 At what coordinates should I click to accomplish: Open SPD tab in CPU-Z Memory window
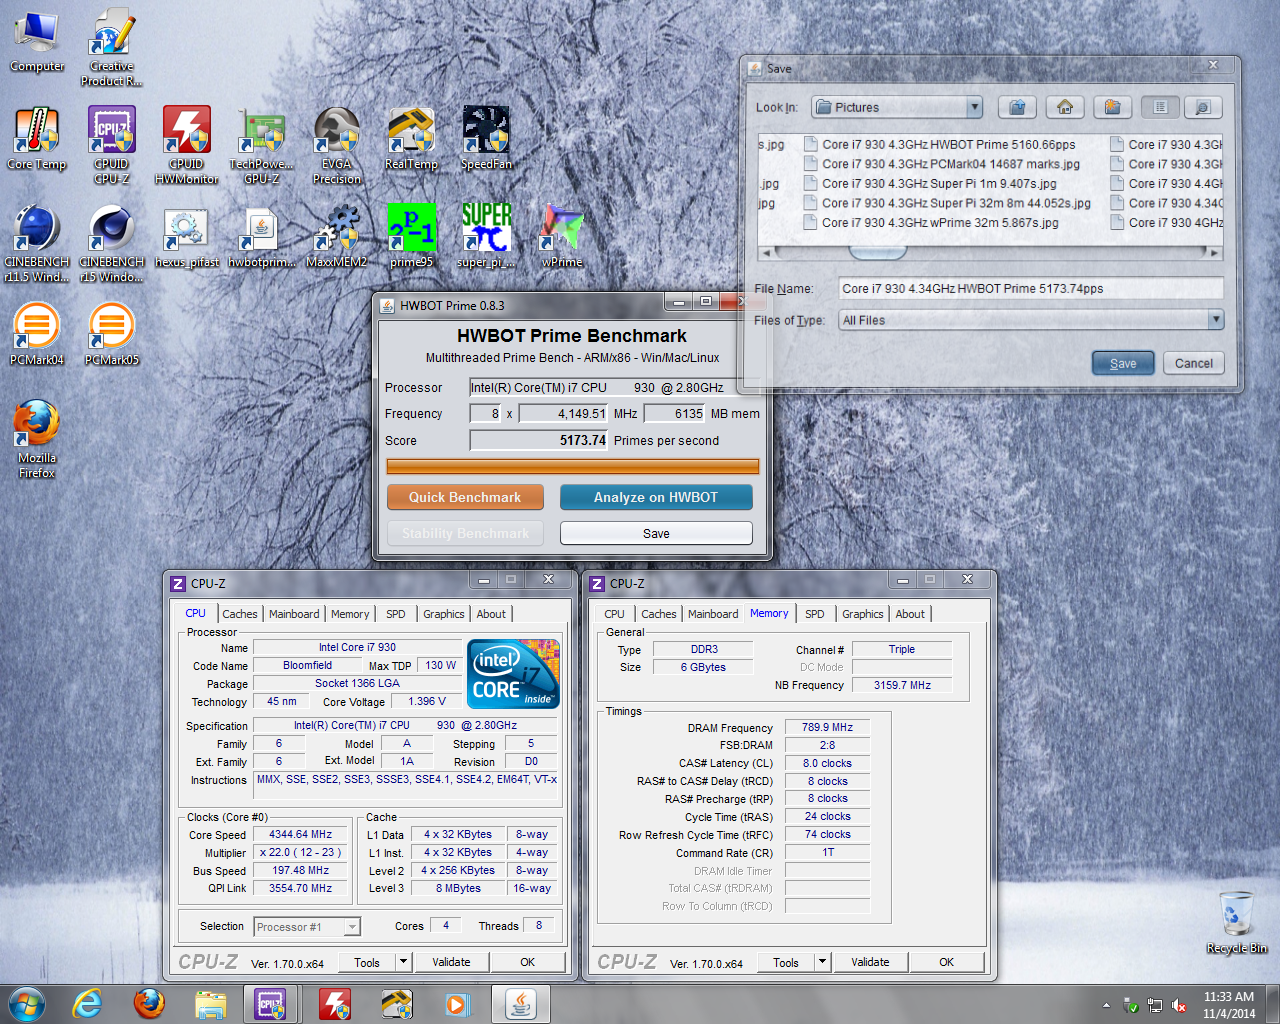tap(815, 614)
